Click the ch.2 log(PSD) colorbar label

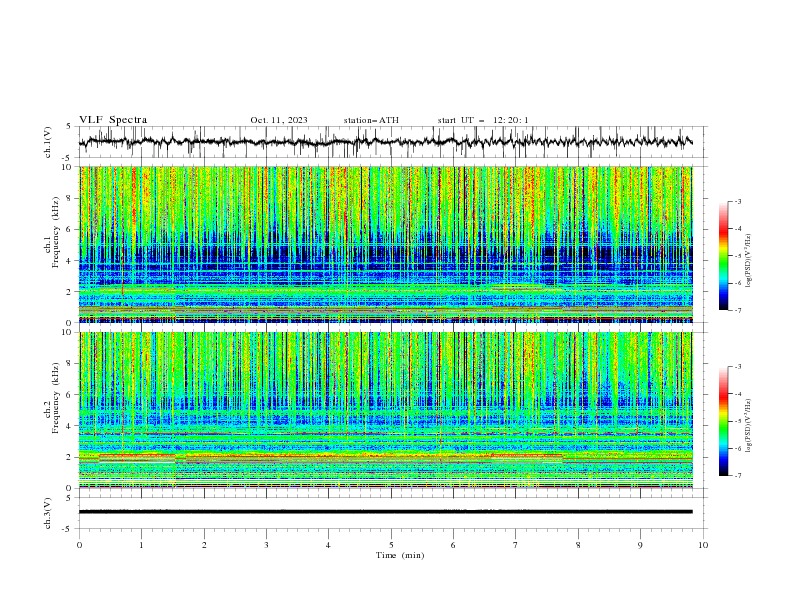749,426
